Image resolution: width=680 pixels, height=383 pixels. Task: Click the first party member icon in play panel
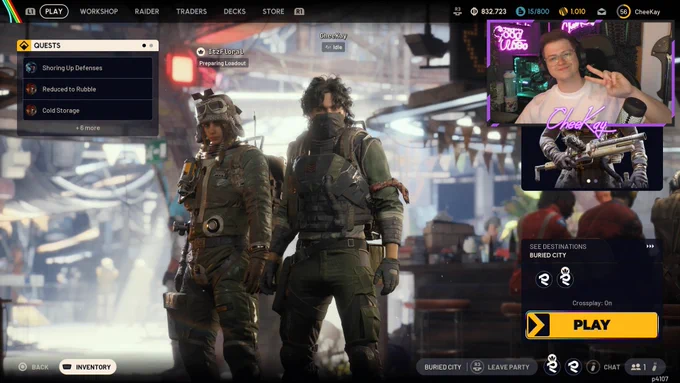point(543,279)
